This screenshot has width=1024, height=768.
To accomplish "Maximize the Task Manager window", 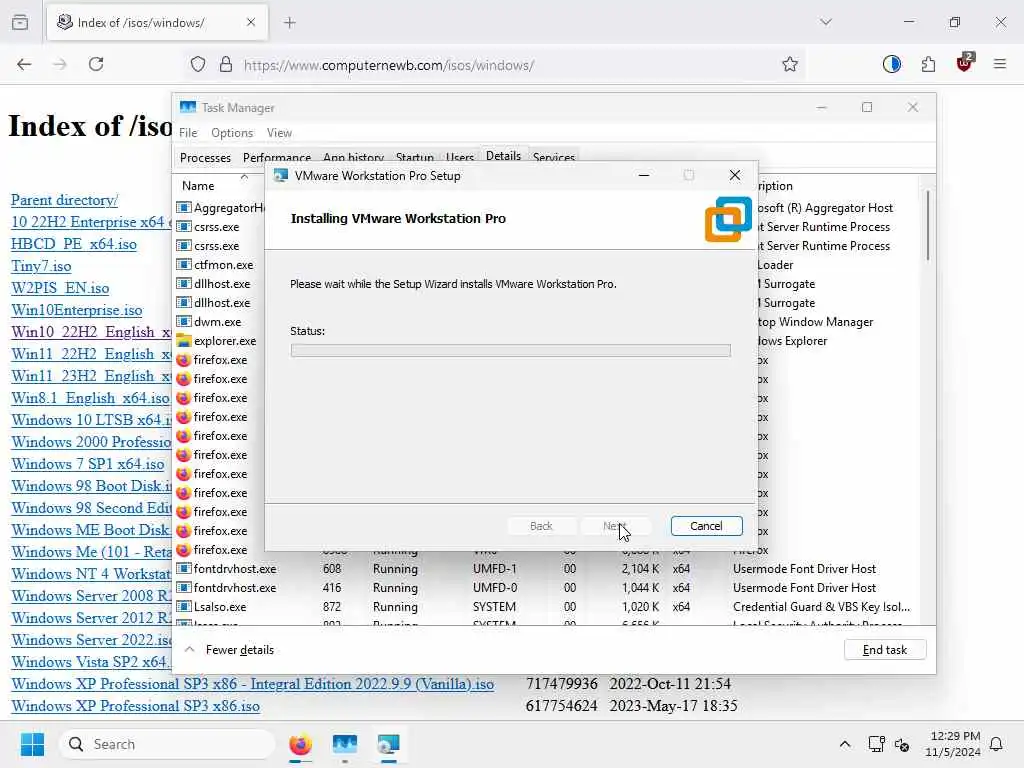I will (867, 107).
